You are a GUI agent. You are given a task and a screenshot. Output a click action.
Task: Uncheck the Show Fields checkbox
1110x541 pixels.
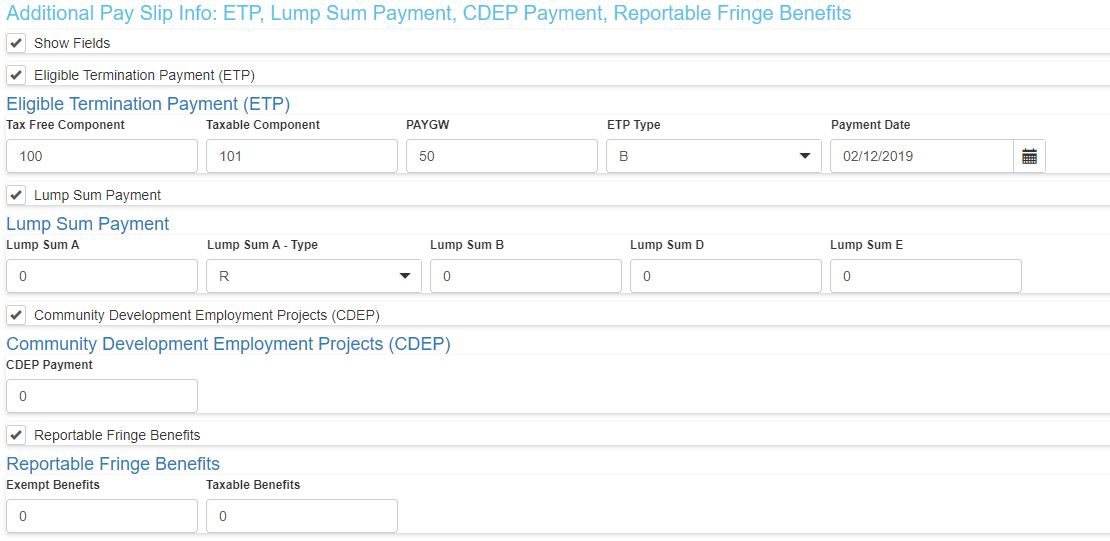click(x=16, y=43)
